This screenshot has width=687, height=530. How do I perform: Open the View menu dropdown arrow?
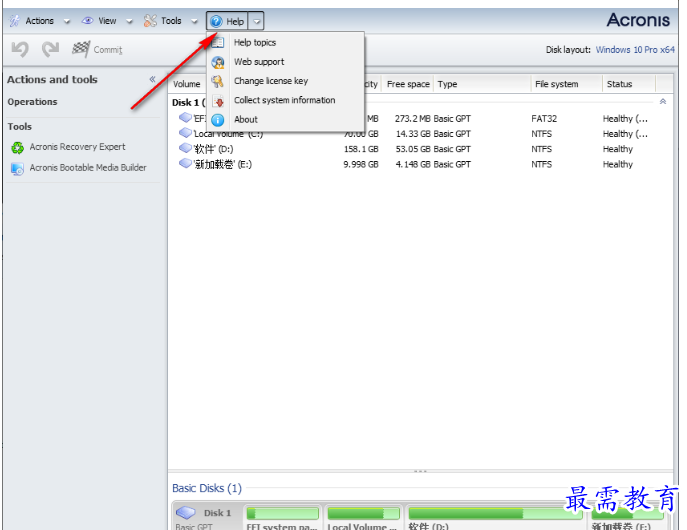click(x=129, y=21)
